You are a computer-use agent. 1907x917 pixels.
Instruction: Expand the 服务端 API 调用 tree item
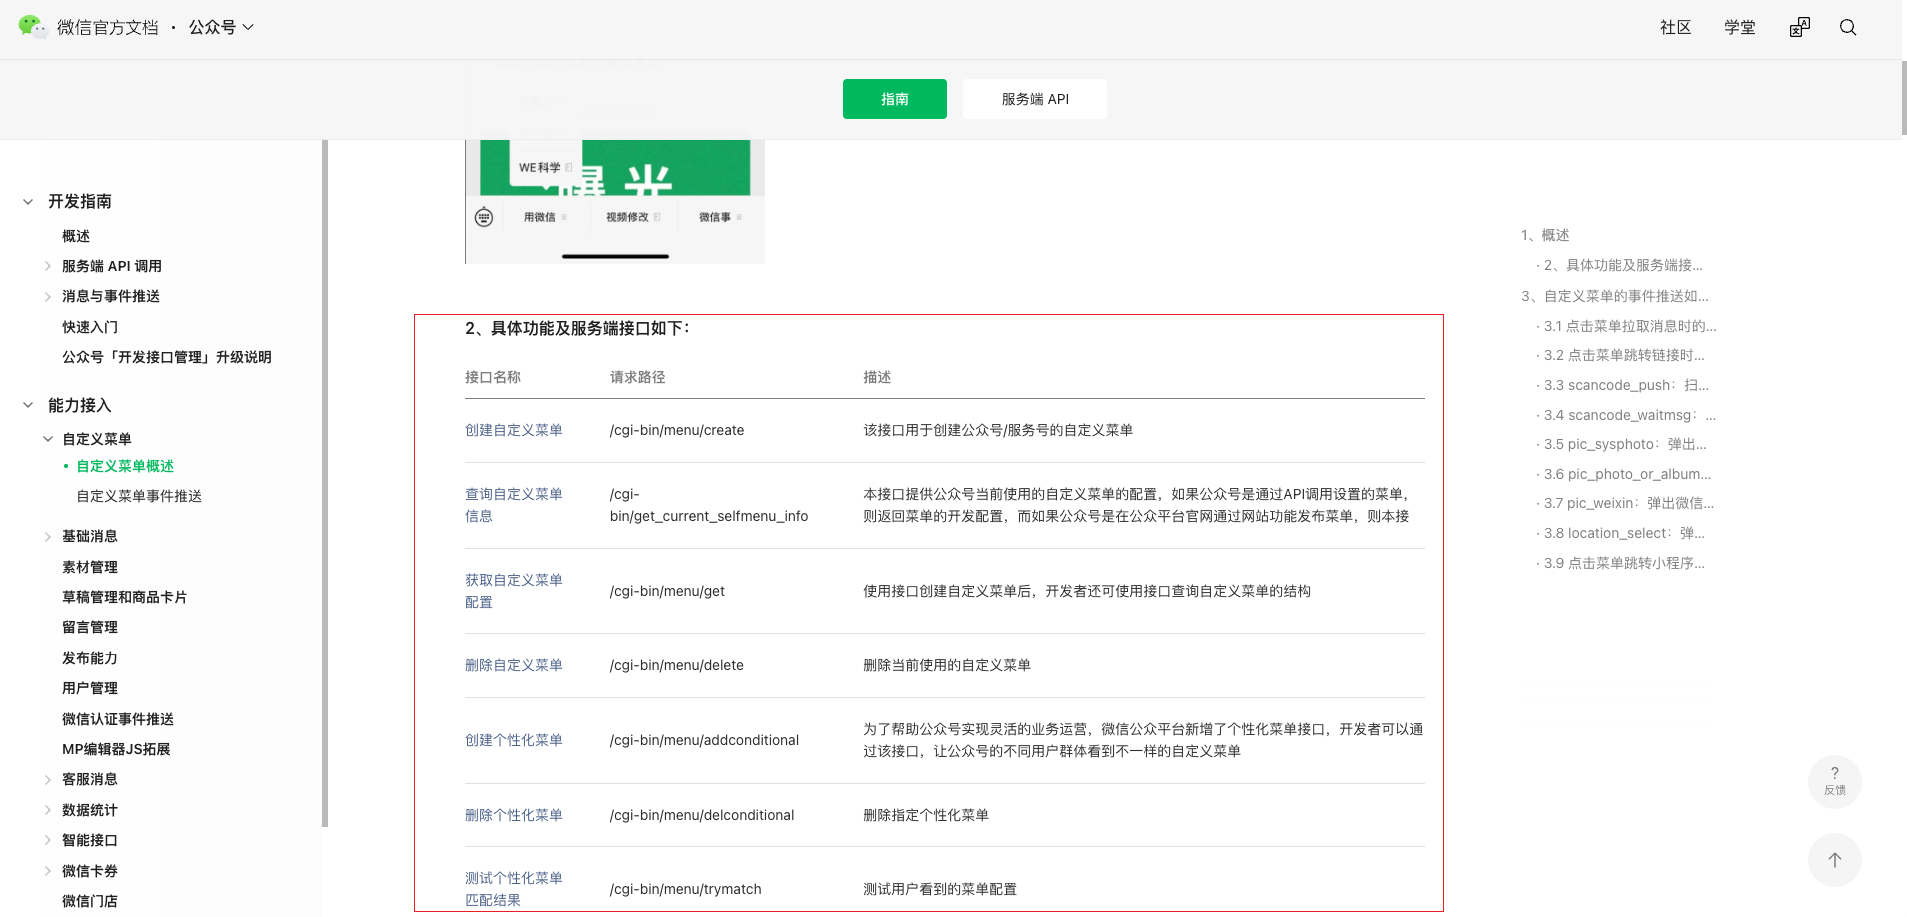pyautogui.click(x=48, y=266)
